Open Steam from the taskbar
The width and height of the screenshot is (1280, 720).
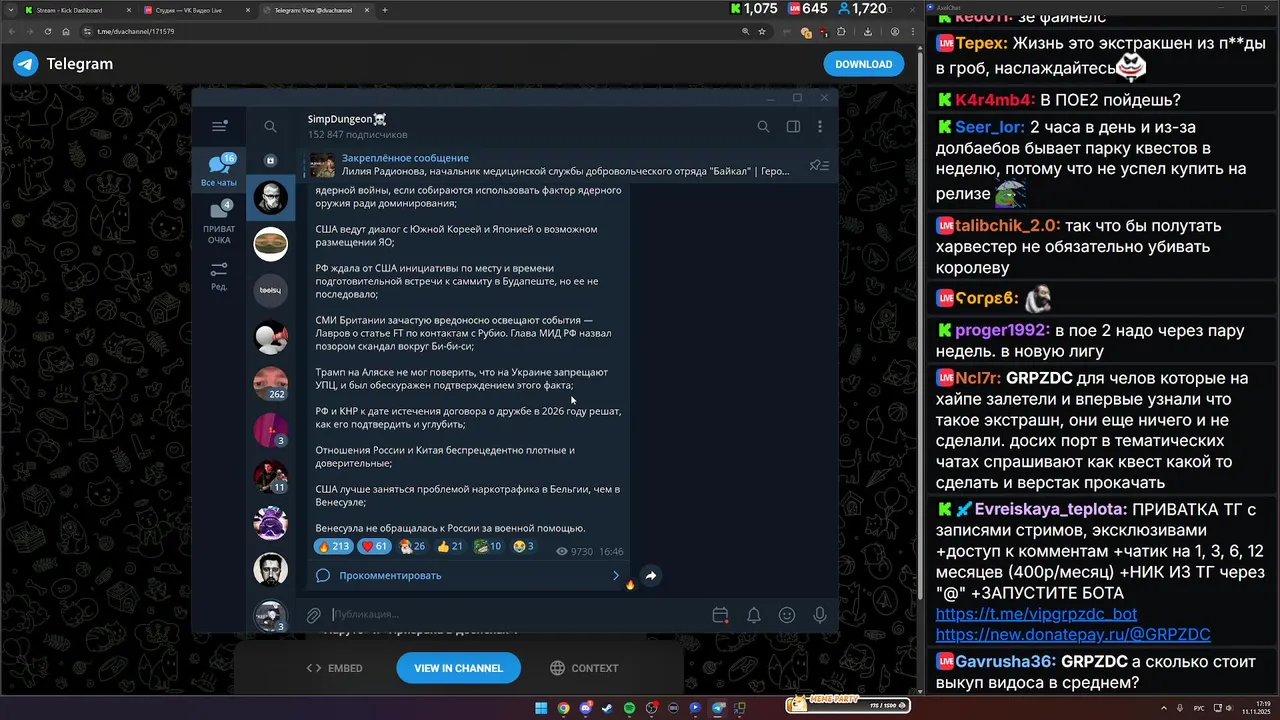[607, 708]
